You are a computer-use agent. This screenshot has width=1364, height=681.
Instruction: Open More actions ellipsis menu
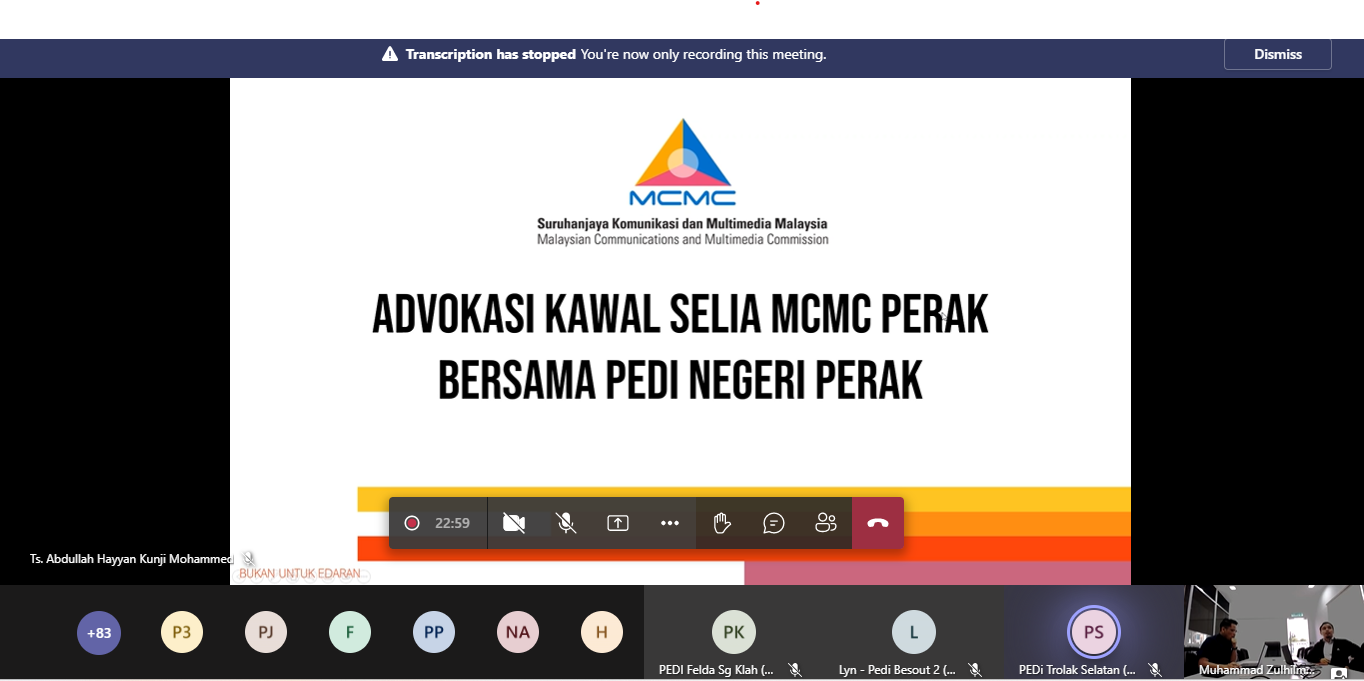point(670,523)
